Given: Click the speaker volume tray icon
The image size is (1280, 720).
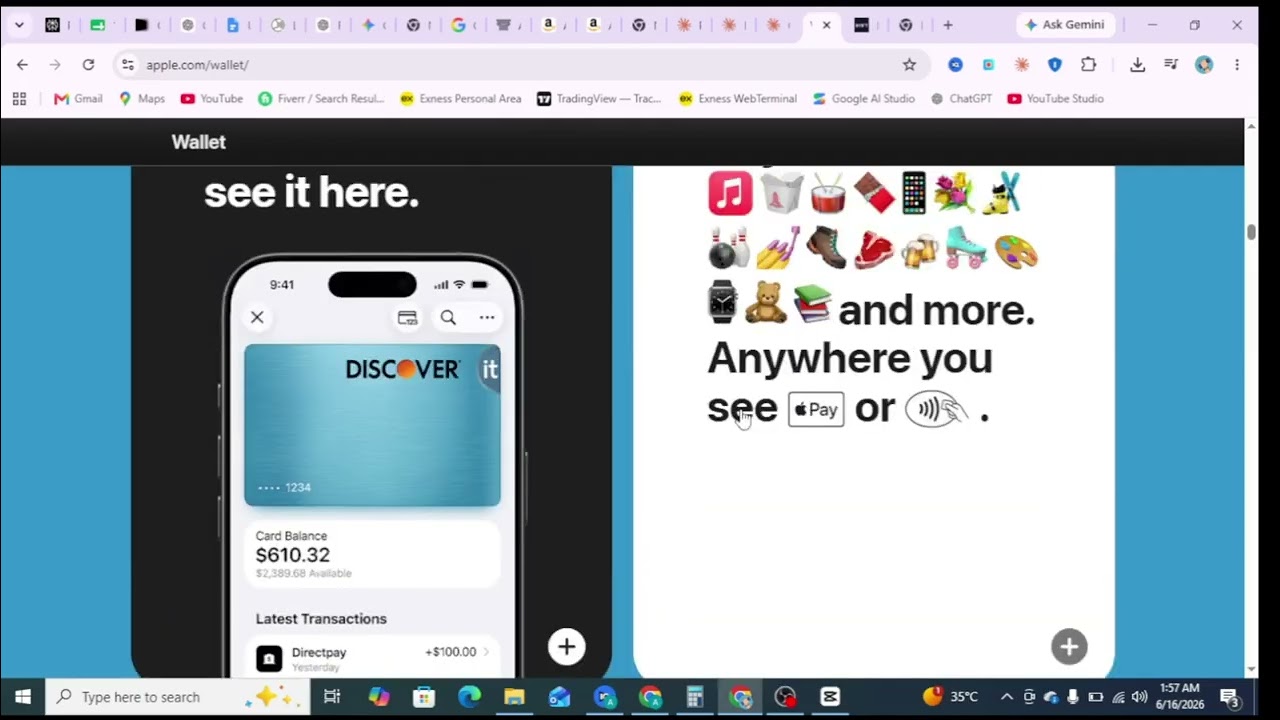Looking at the screenshot, I should [x=1139, y=697].
